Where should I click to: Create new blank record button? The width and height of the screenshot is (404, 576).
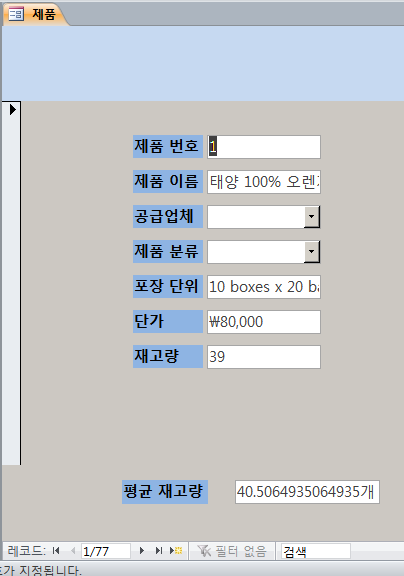[176, 551]
